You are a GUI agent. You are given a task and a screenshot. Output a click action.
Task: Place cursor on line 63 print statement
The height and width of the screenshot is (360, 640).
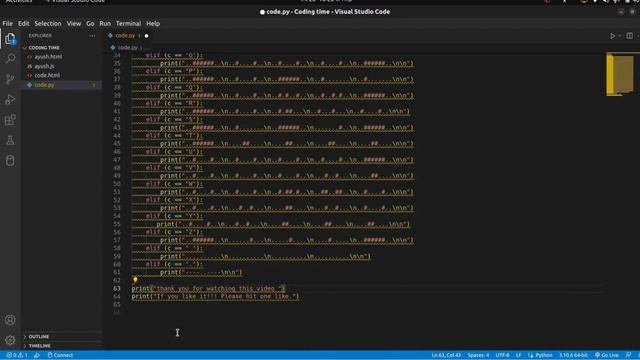(208, 289)
